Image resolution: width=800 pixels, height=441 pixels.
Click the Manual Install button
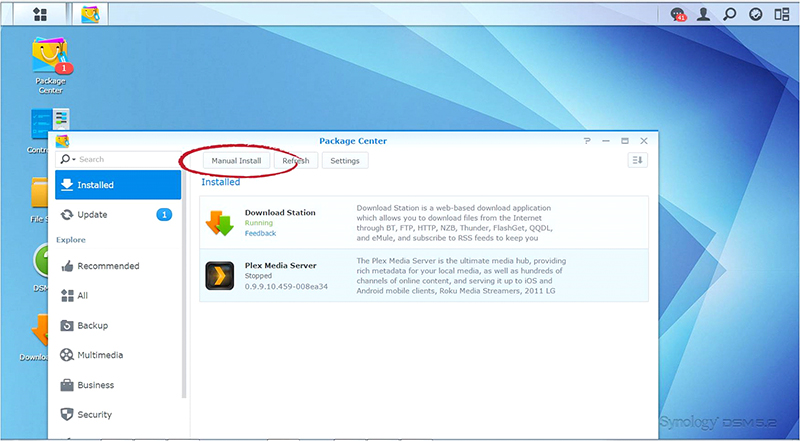[236, 161]
